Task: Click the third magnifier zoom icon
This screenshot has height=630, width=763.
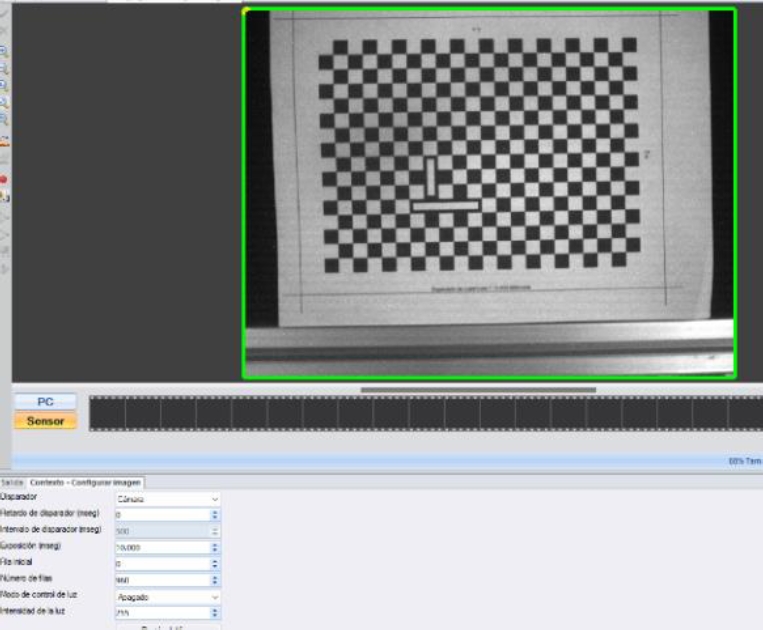Action: 3,85
